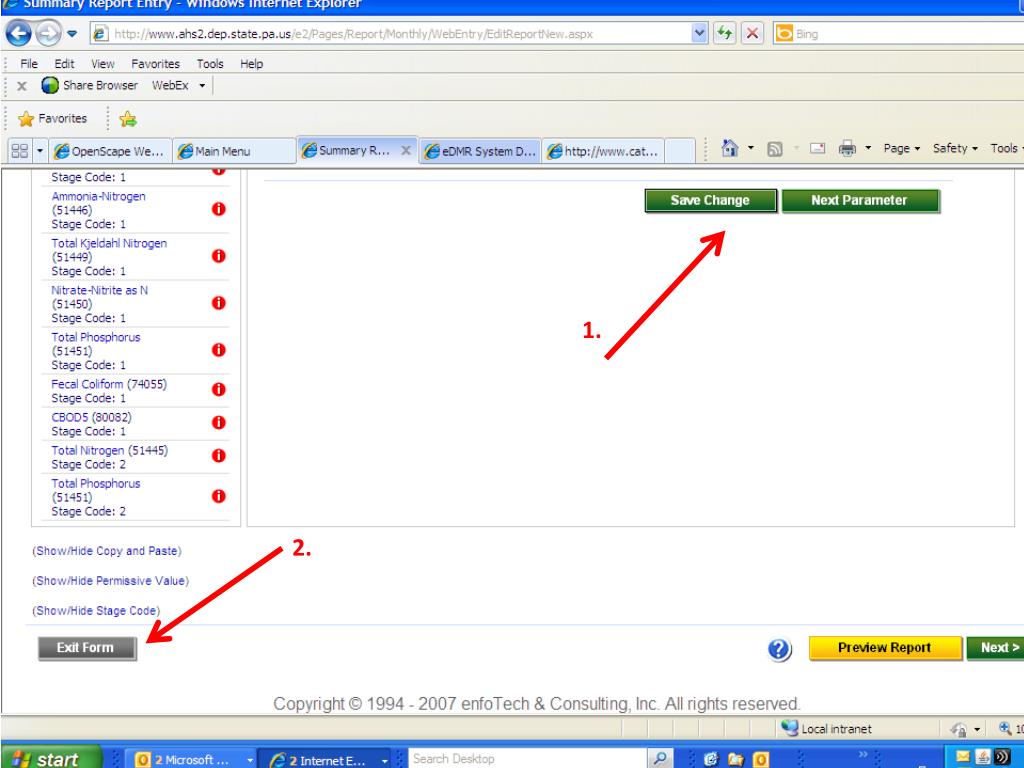The height and width of the screenshot is (768, 1024).
Task: Click the Search Desktop taskbar field
Action: point(528,759)
